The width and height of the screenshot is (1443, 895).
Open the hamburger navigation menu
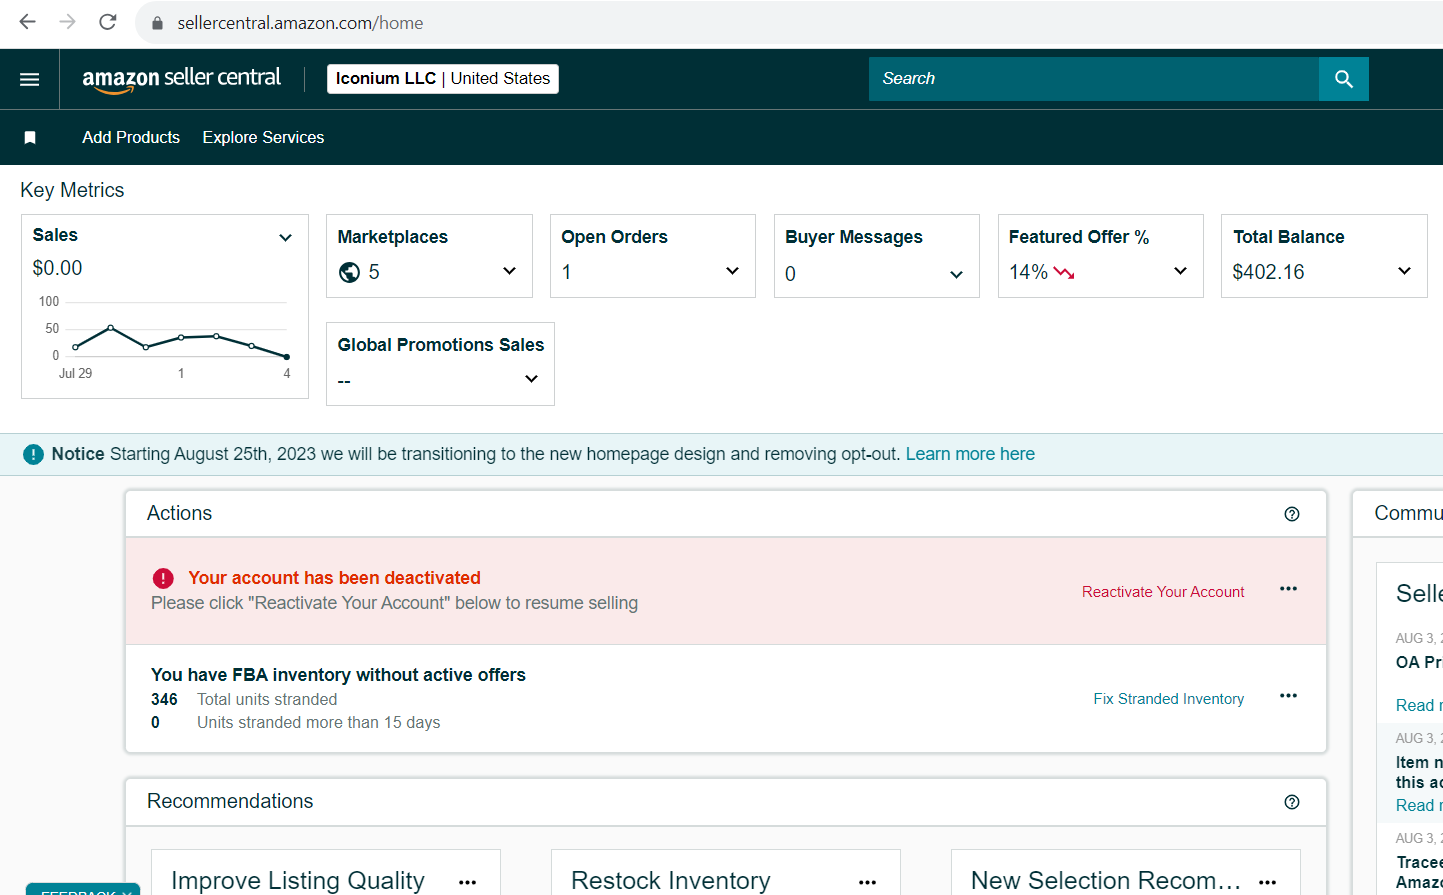(x=30, y=79)
